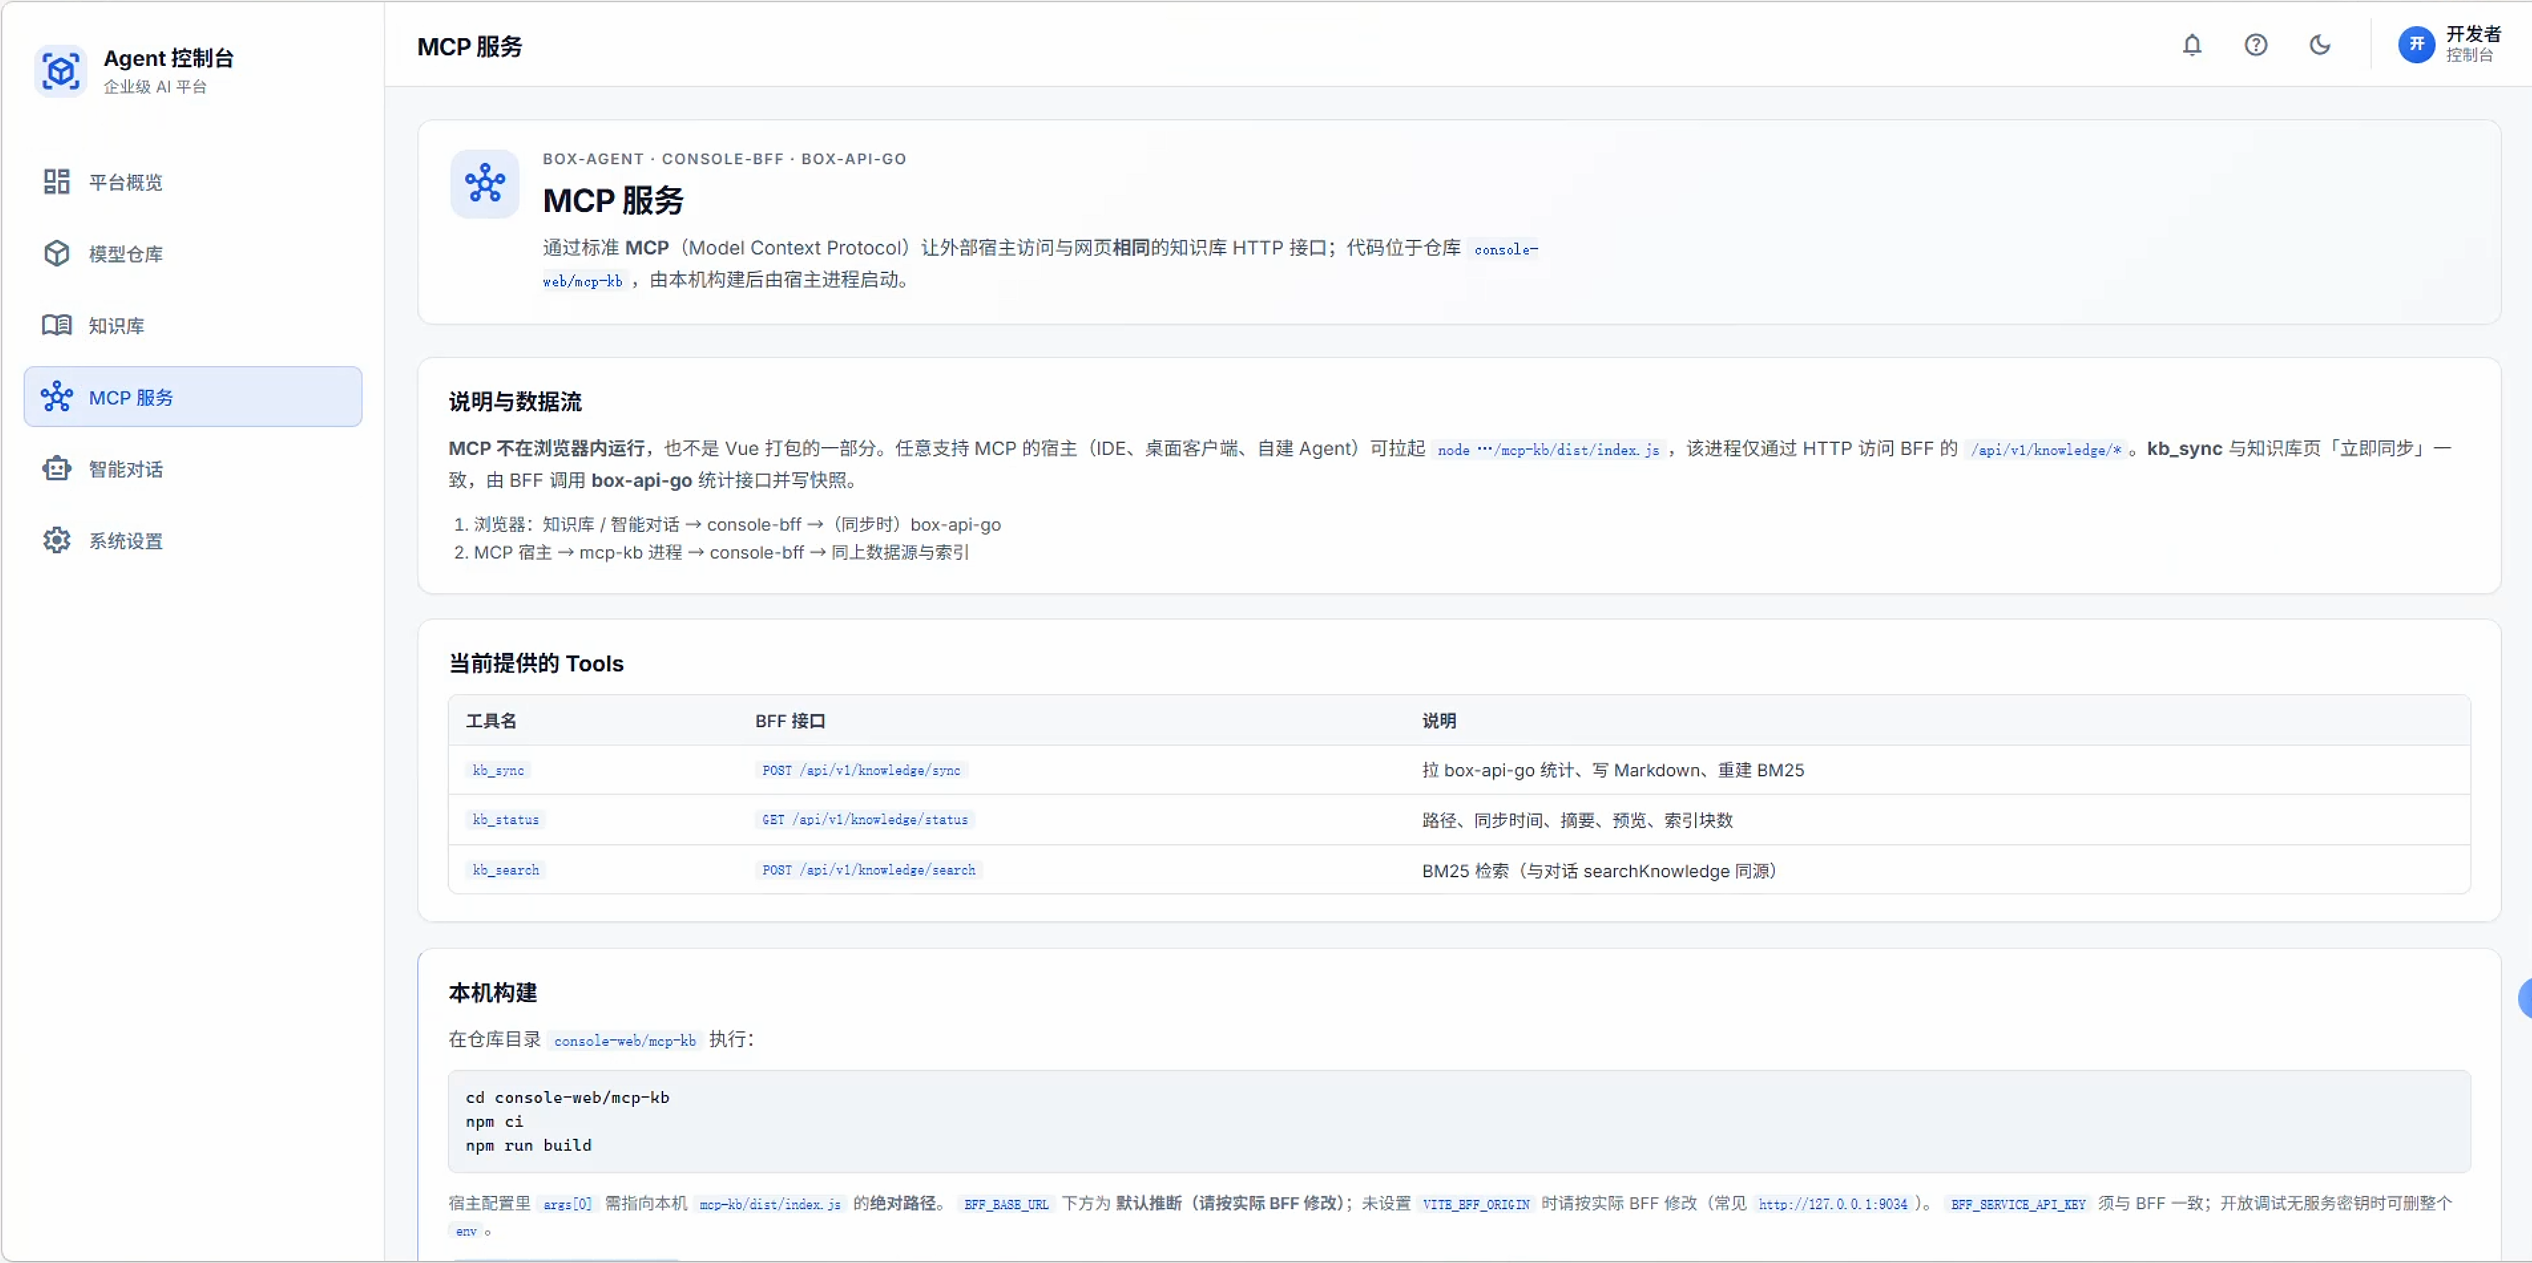Viewport: 2532px width, 1263px height.
Task: Click the kb_sync tool tag in the table
Action: [x=497, y=770]
